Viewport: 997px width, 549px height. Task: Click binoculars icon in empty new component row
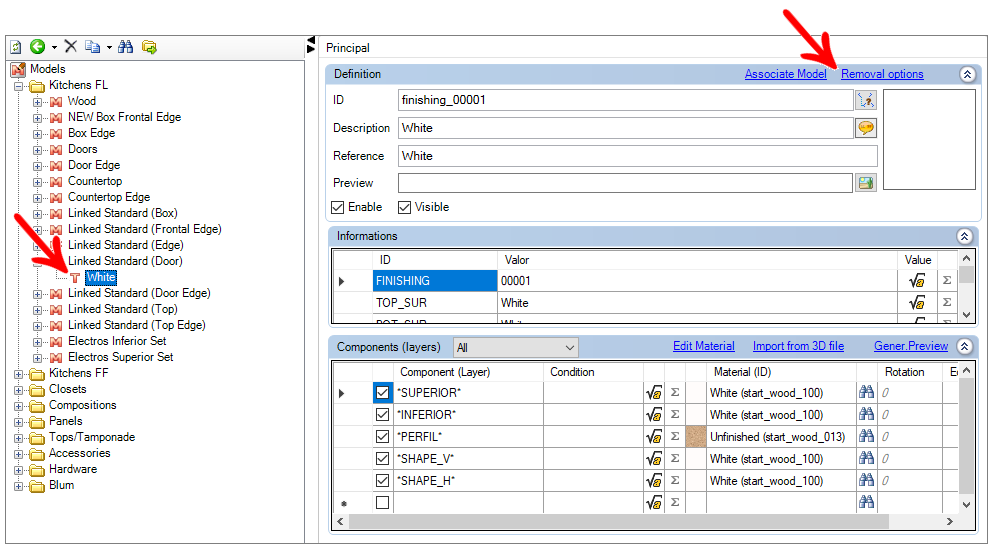866,502
